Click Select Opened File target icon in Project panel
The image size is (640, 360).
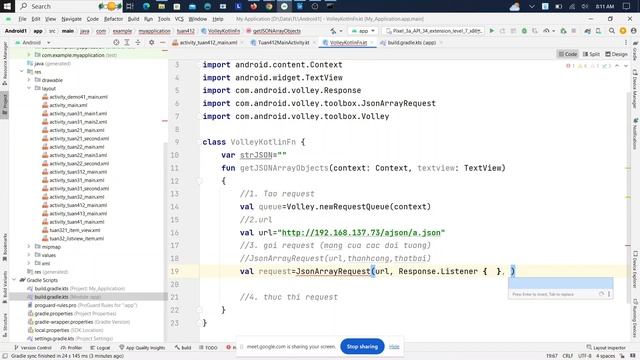[x=116, y=42]
